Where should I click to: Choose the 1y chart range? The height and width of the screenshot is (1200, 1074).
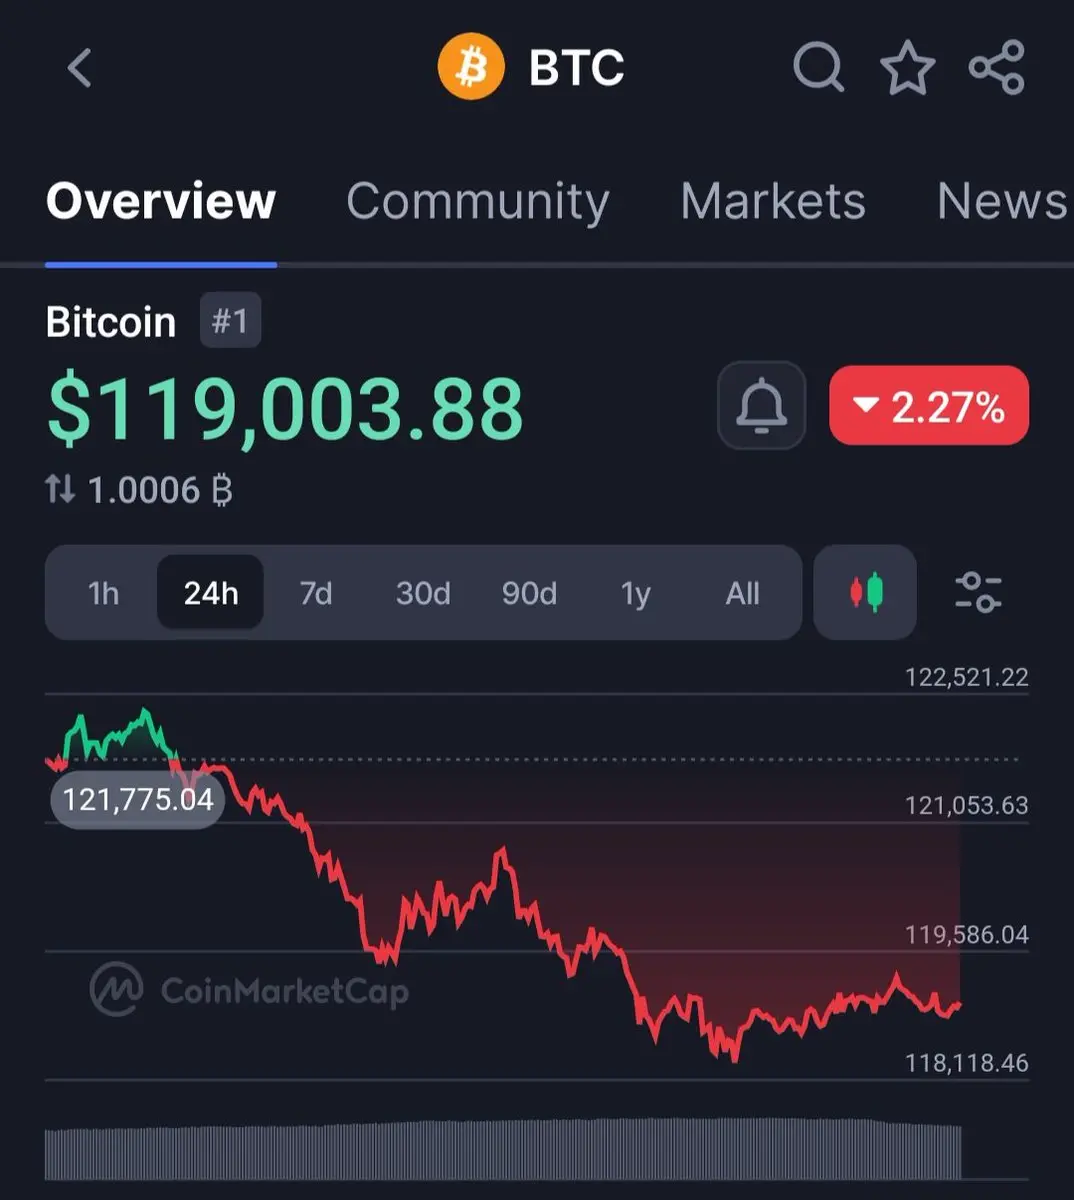(x=636, y=593)
